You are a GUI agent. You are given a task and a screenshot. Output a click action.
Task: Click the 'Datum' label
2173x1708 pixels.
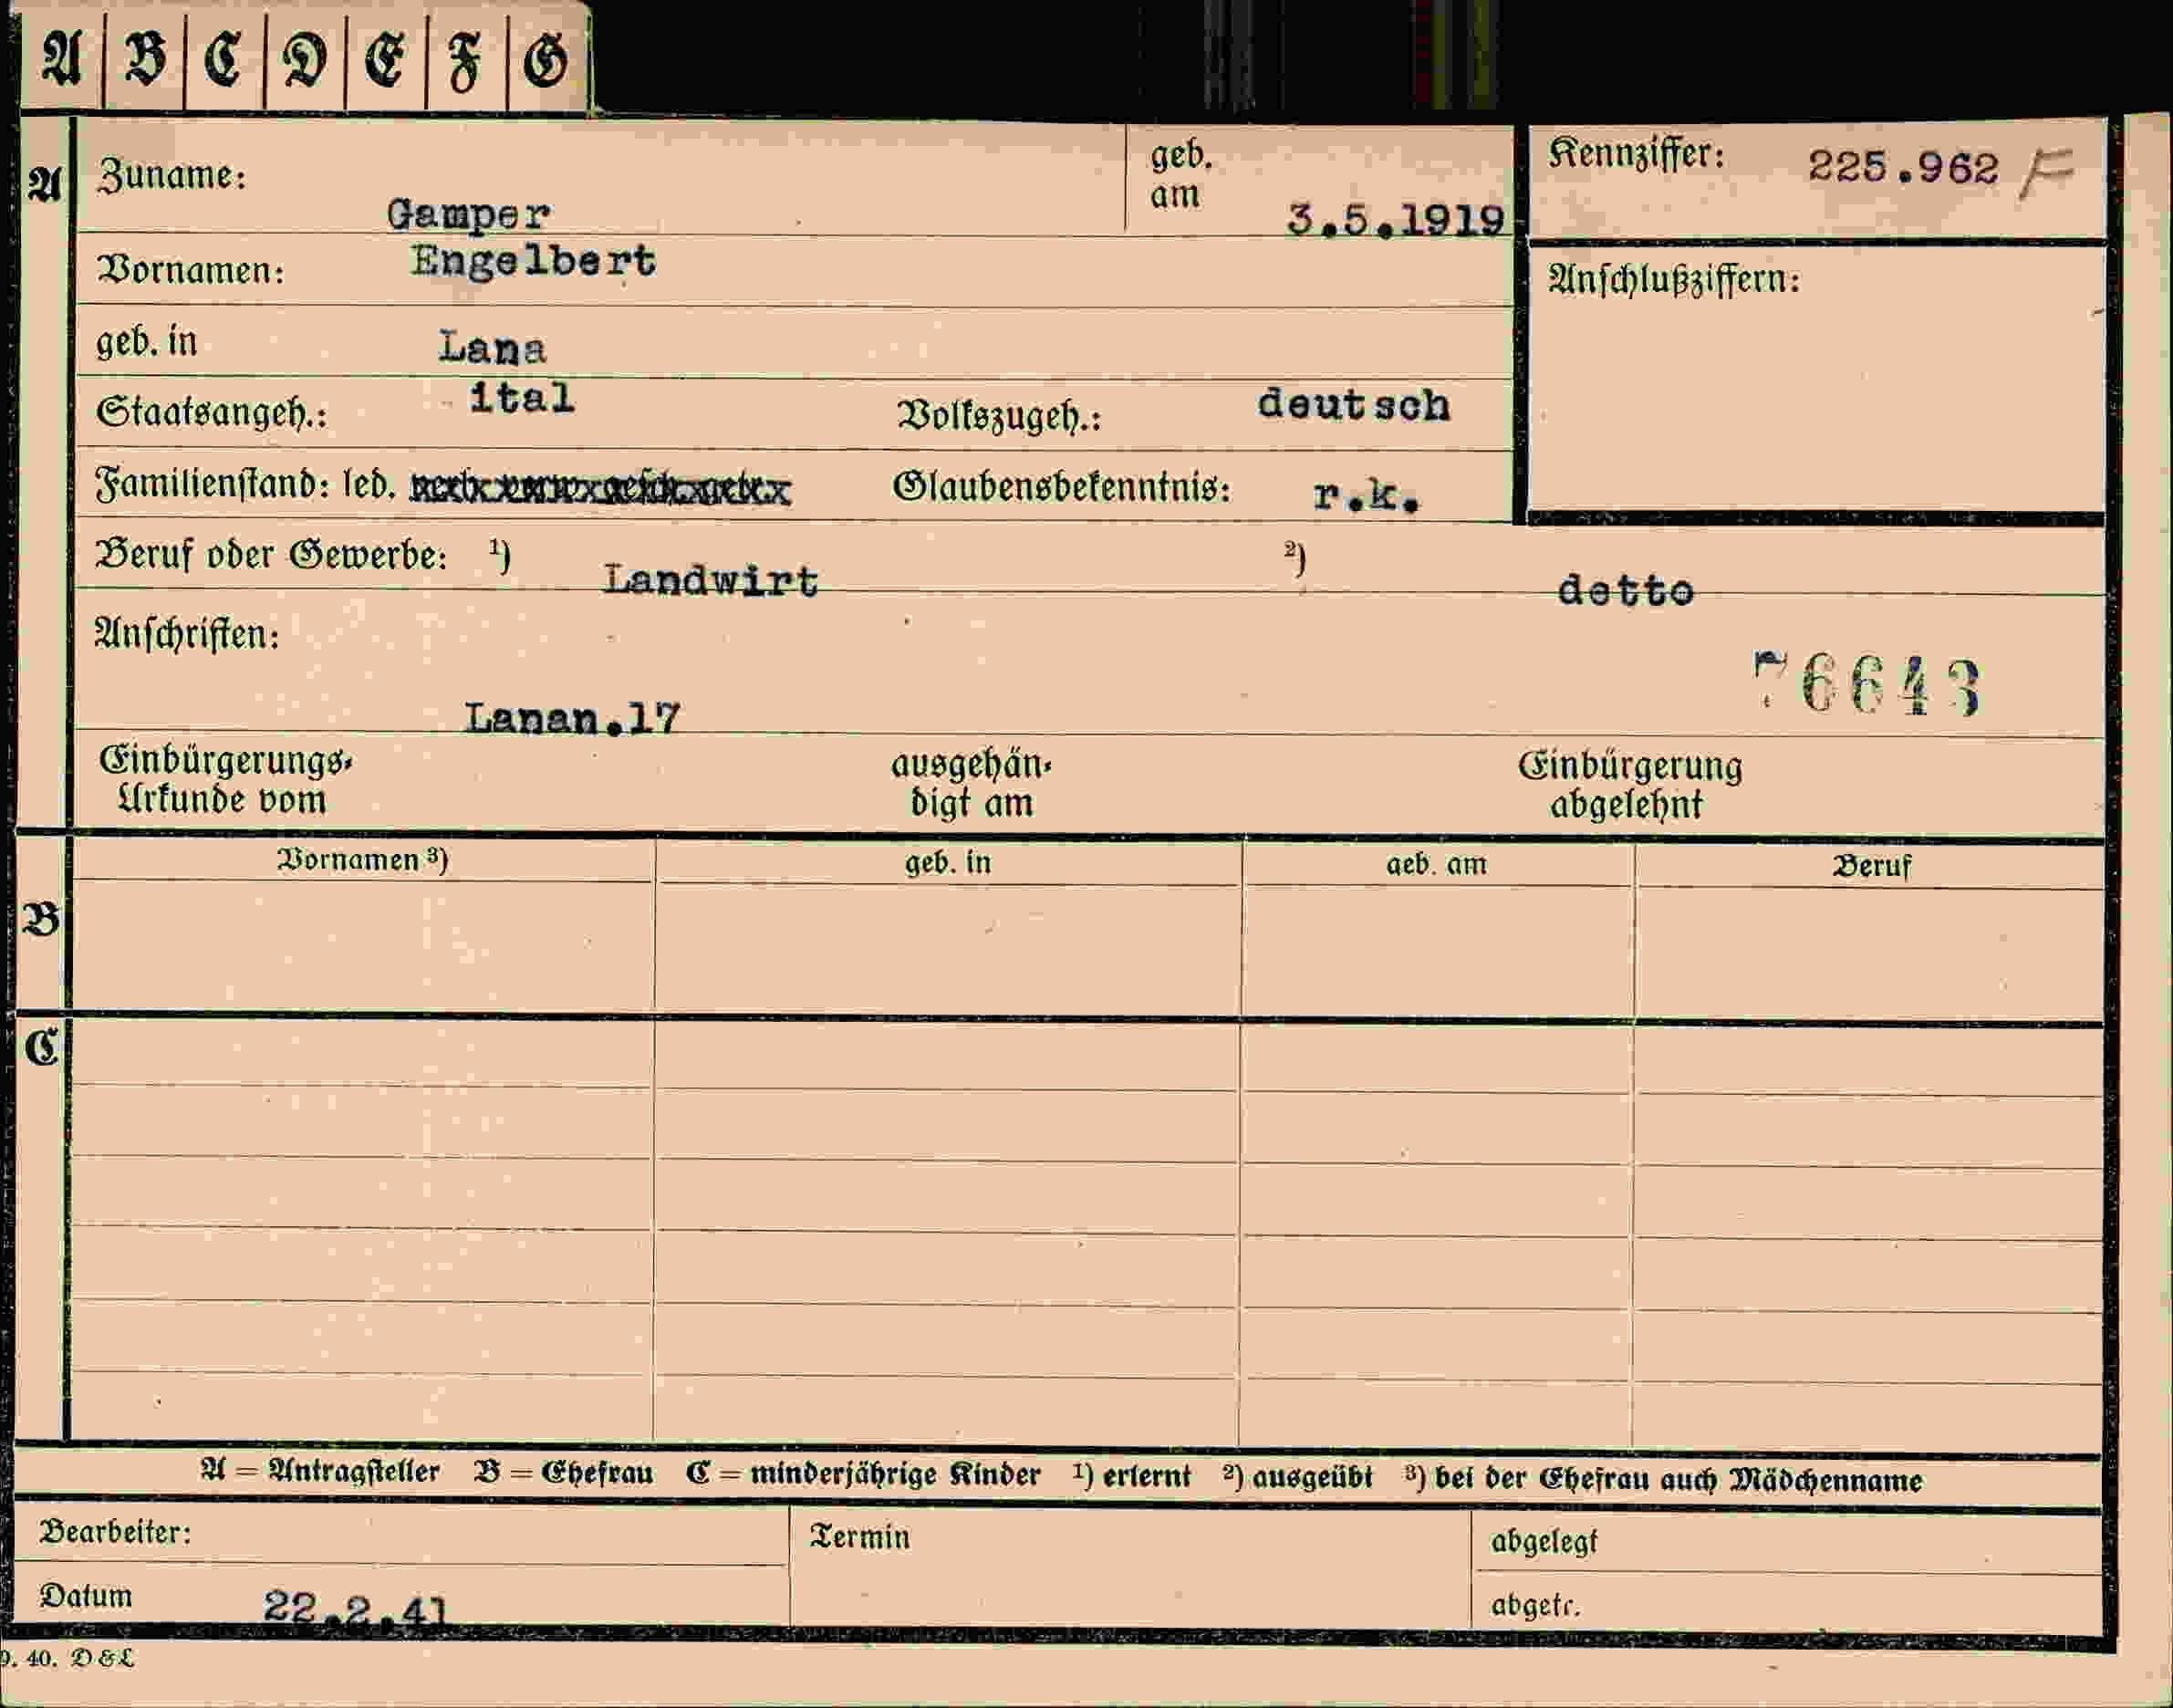pos(86,1596)
